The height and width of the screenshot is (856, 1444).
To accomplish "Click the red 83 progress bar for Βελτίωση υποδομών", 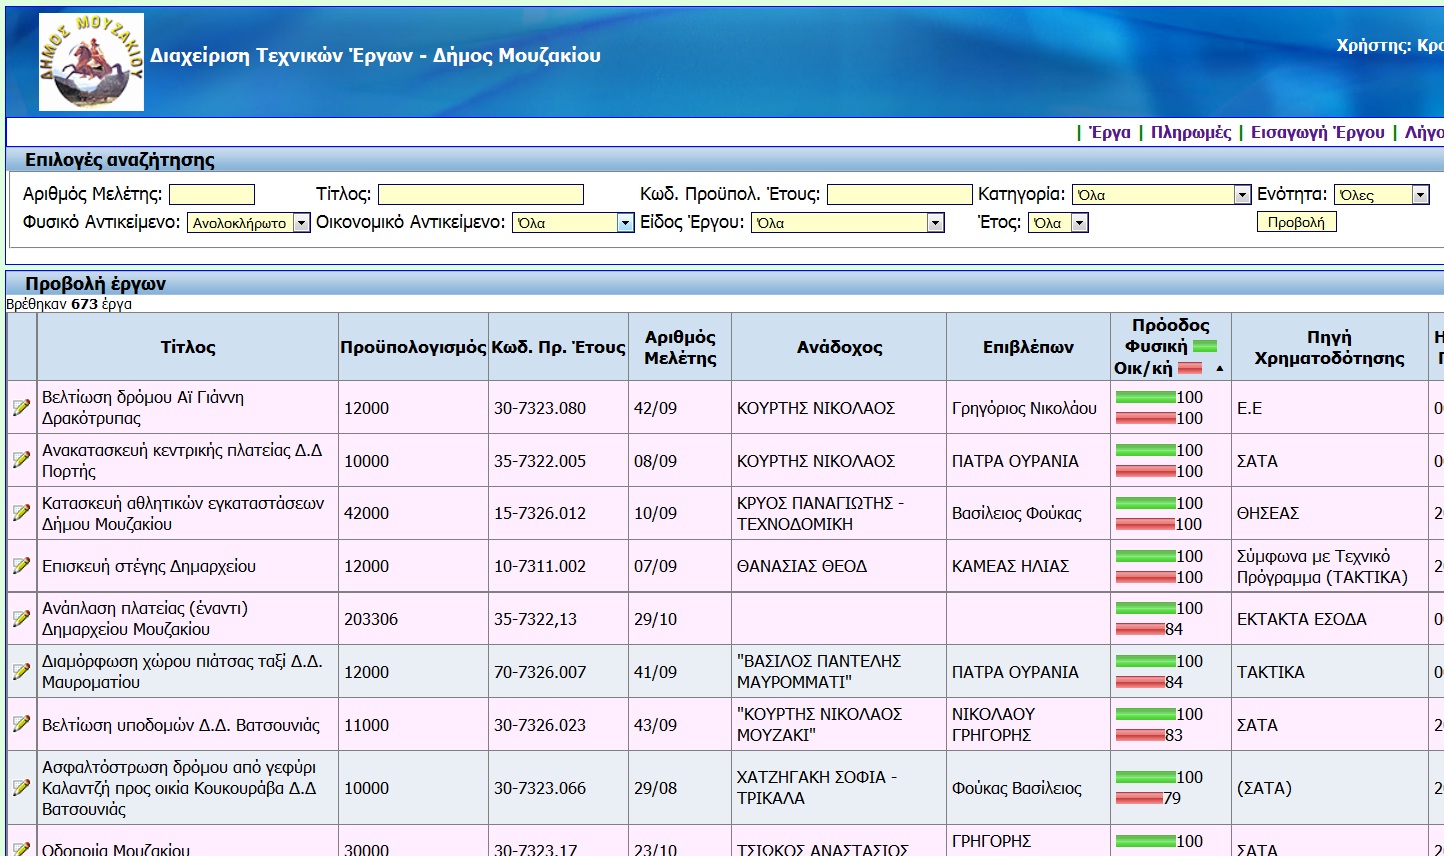I will (1140, 735).
